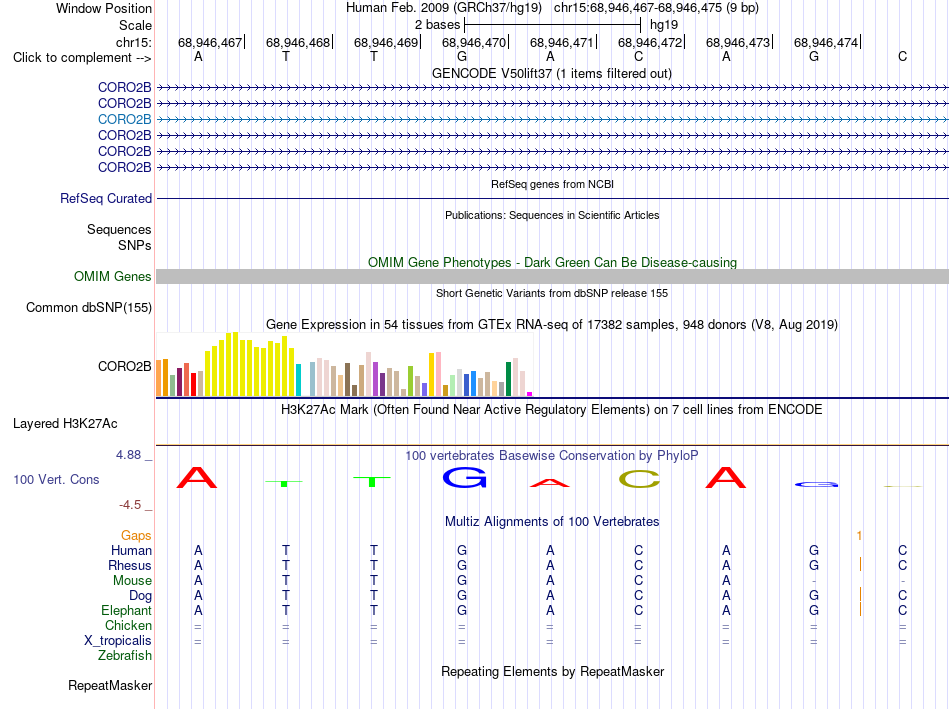Viewport: 950px width, 709px height.
Task: Click the gray OMIM Genes track bar
Action: click(x=552, y=276)
